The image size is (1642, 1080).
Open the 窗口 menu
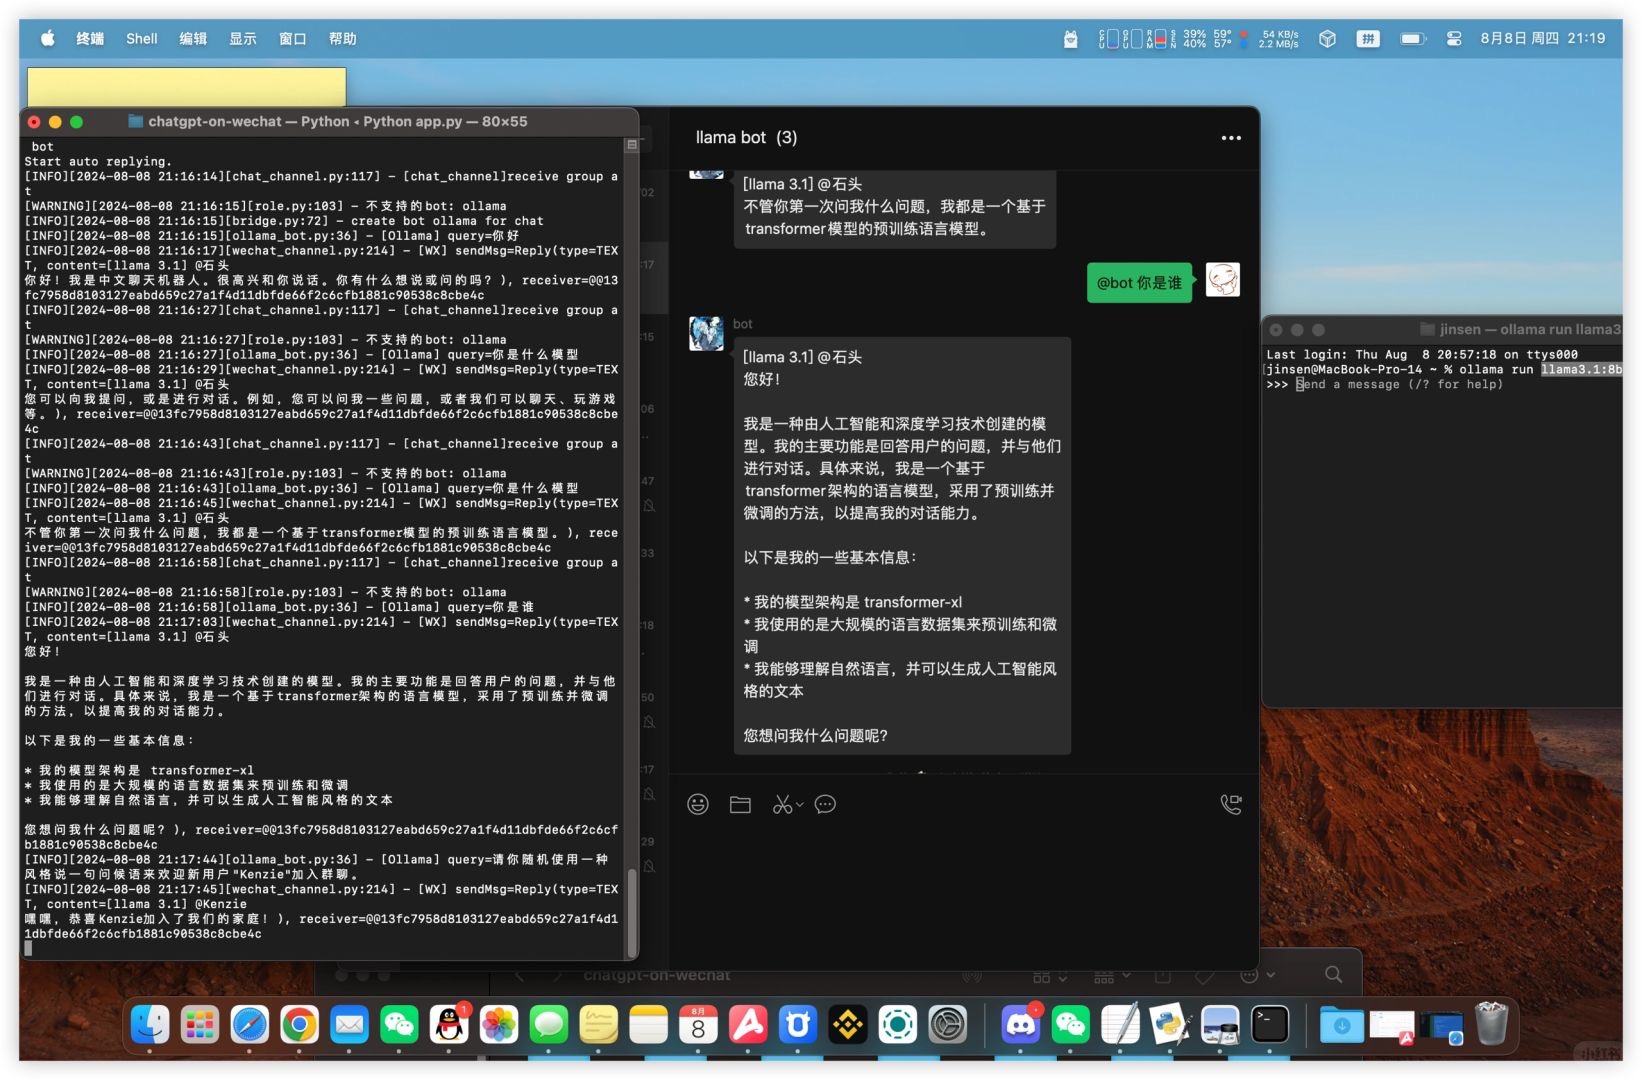293,38
